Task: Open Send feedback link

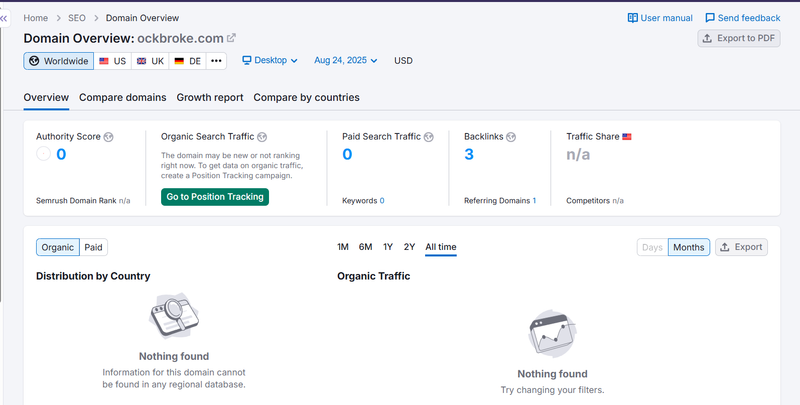Action: [x=749, y=18]
